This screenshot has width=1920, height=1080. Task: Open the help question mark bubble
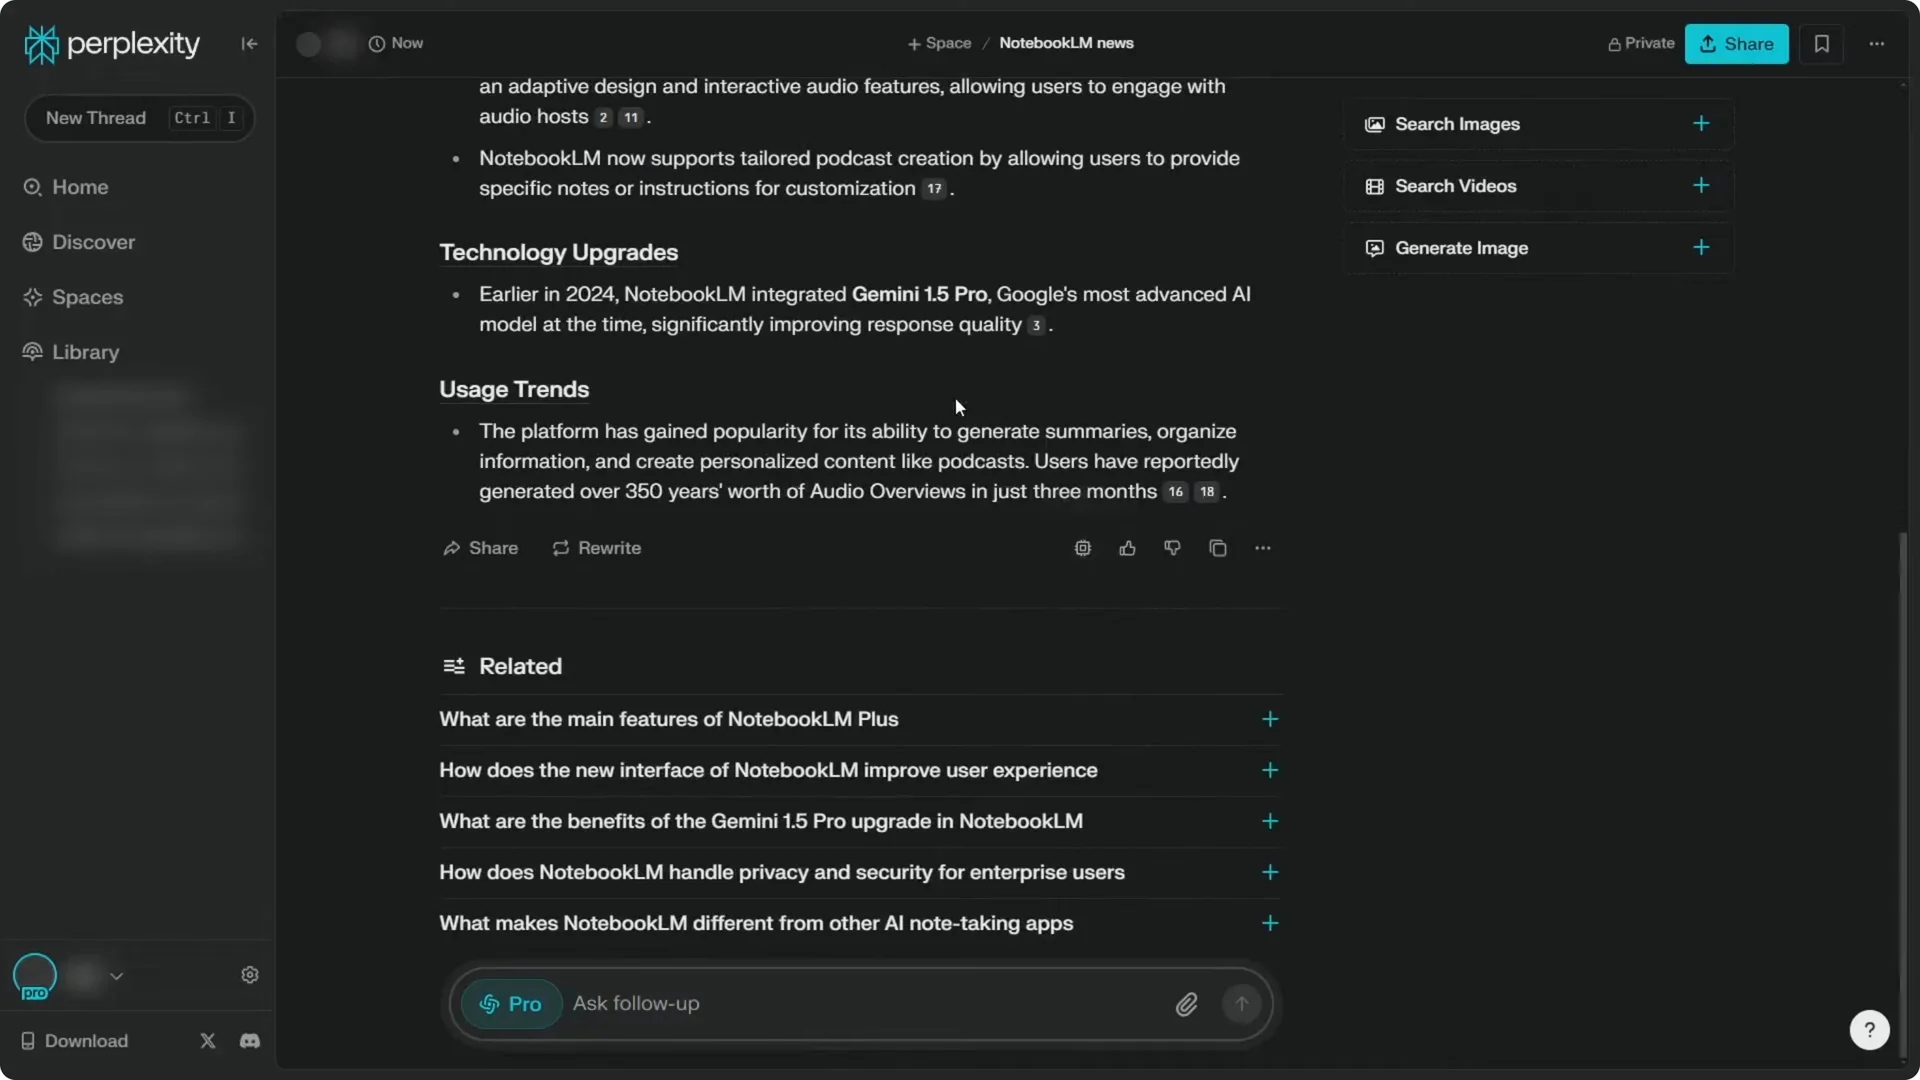(1869, 1029)
